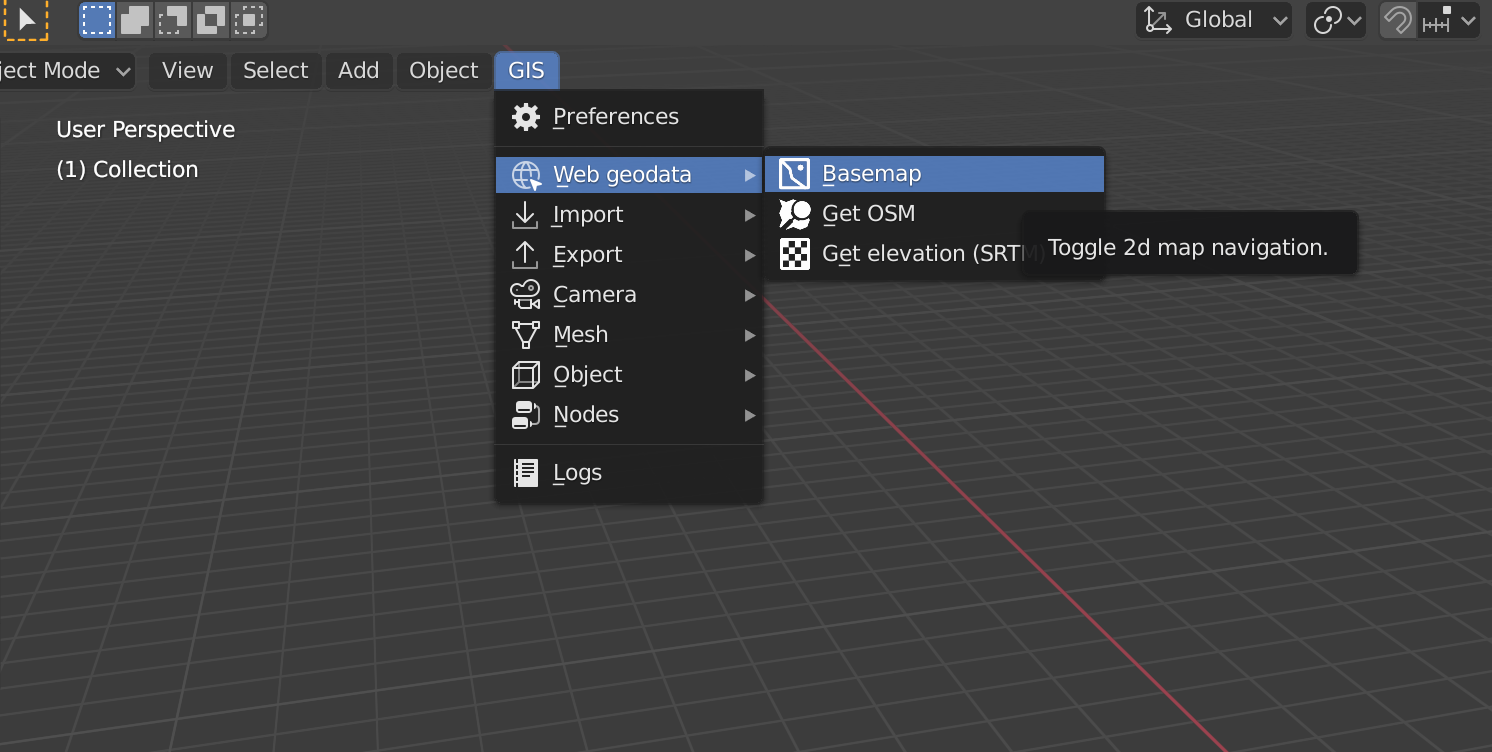The height and width of the screenshot is (752, 1492).
Task: Choose Get elevation (SRTM)
Action: [x=934, y=254]
